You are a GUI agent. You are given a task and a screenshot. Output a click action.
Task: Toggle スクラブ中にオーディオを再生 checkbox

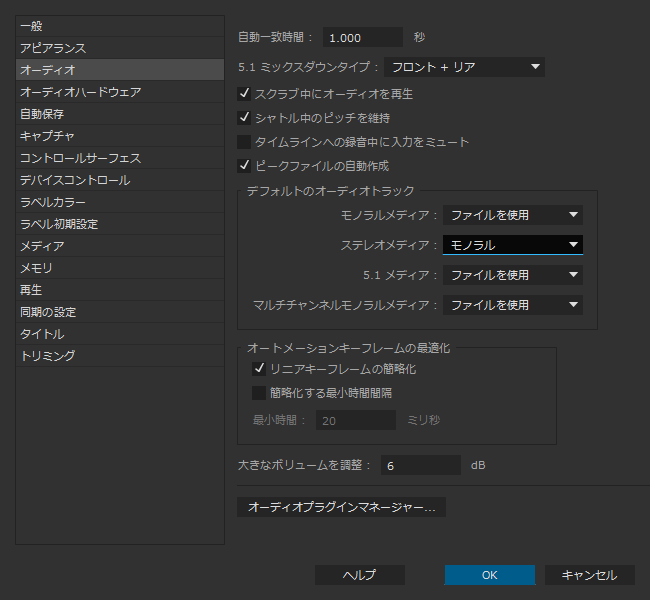tap(244, 94)
